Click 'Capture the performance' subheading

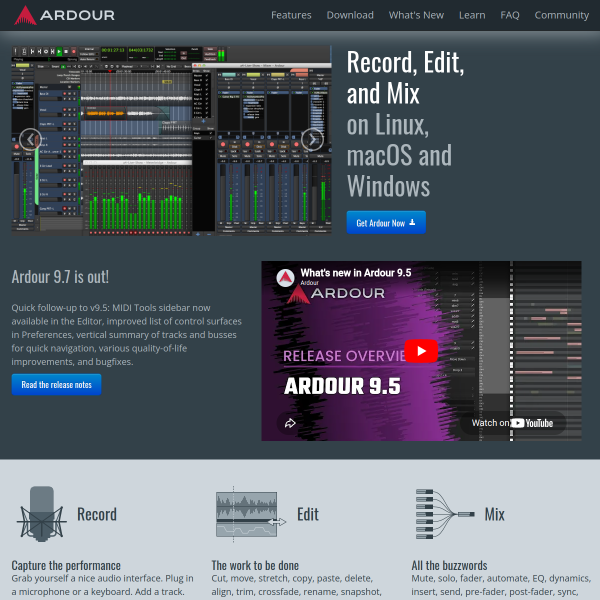(x=66, y=565)
